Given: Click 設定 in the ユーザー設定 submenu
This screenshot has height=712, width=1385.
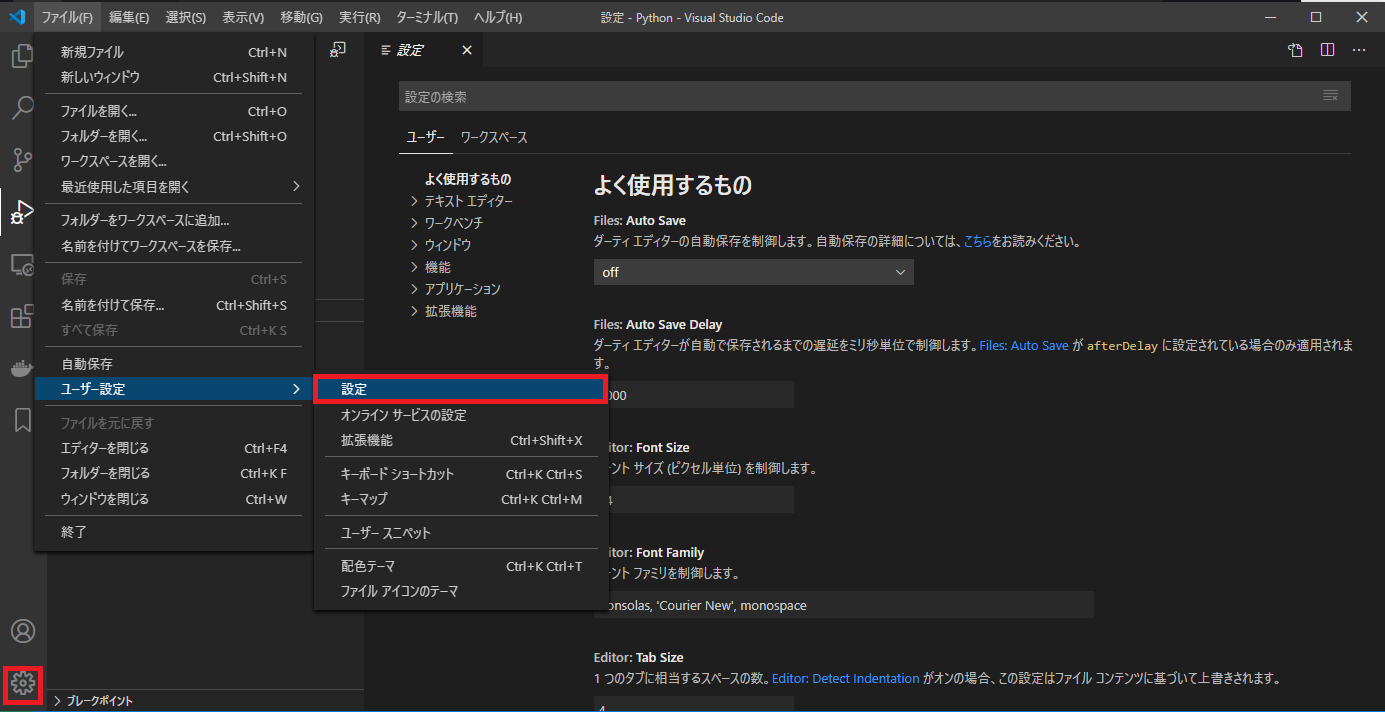Looking at the screenshot, I should (x=460, y=389).
